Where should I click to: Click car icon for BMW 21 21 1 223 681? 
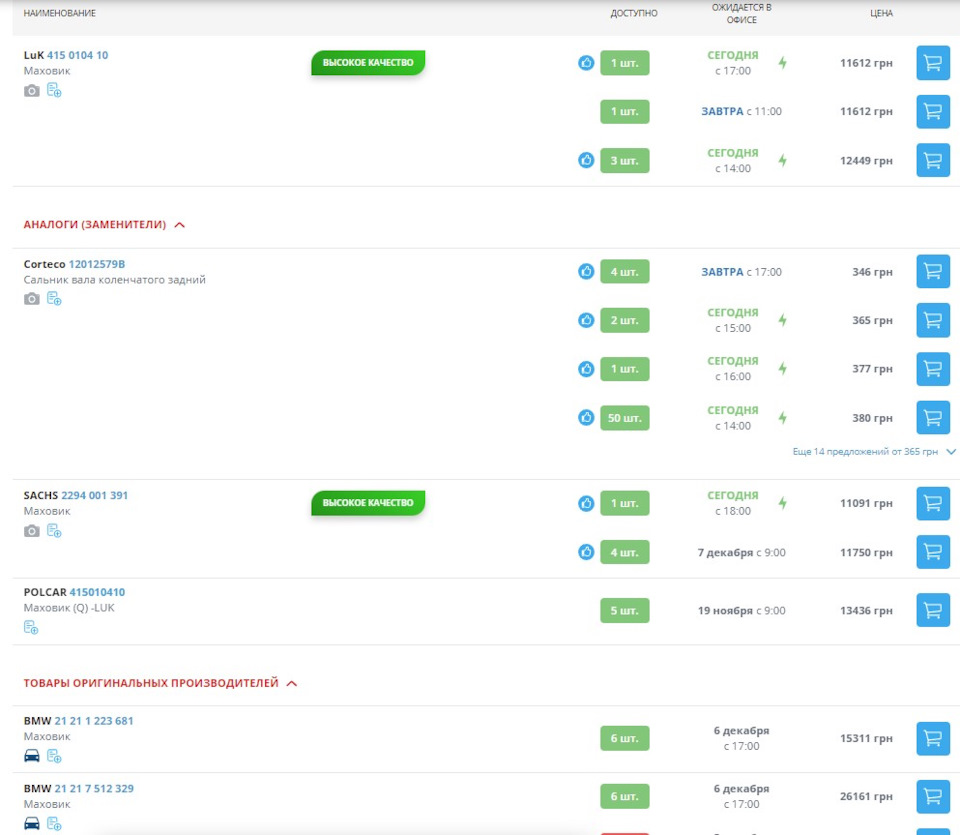click(32, 756)
